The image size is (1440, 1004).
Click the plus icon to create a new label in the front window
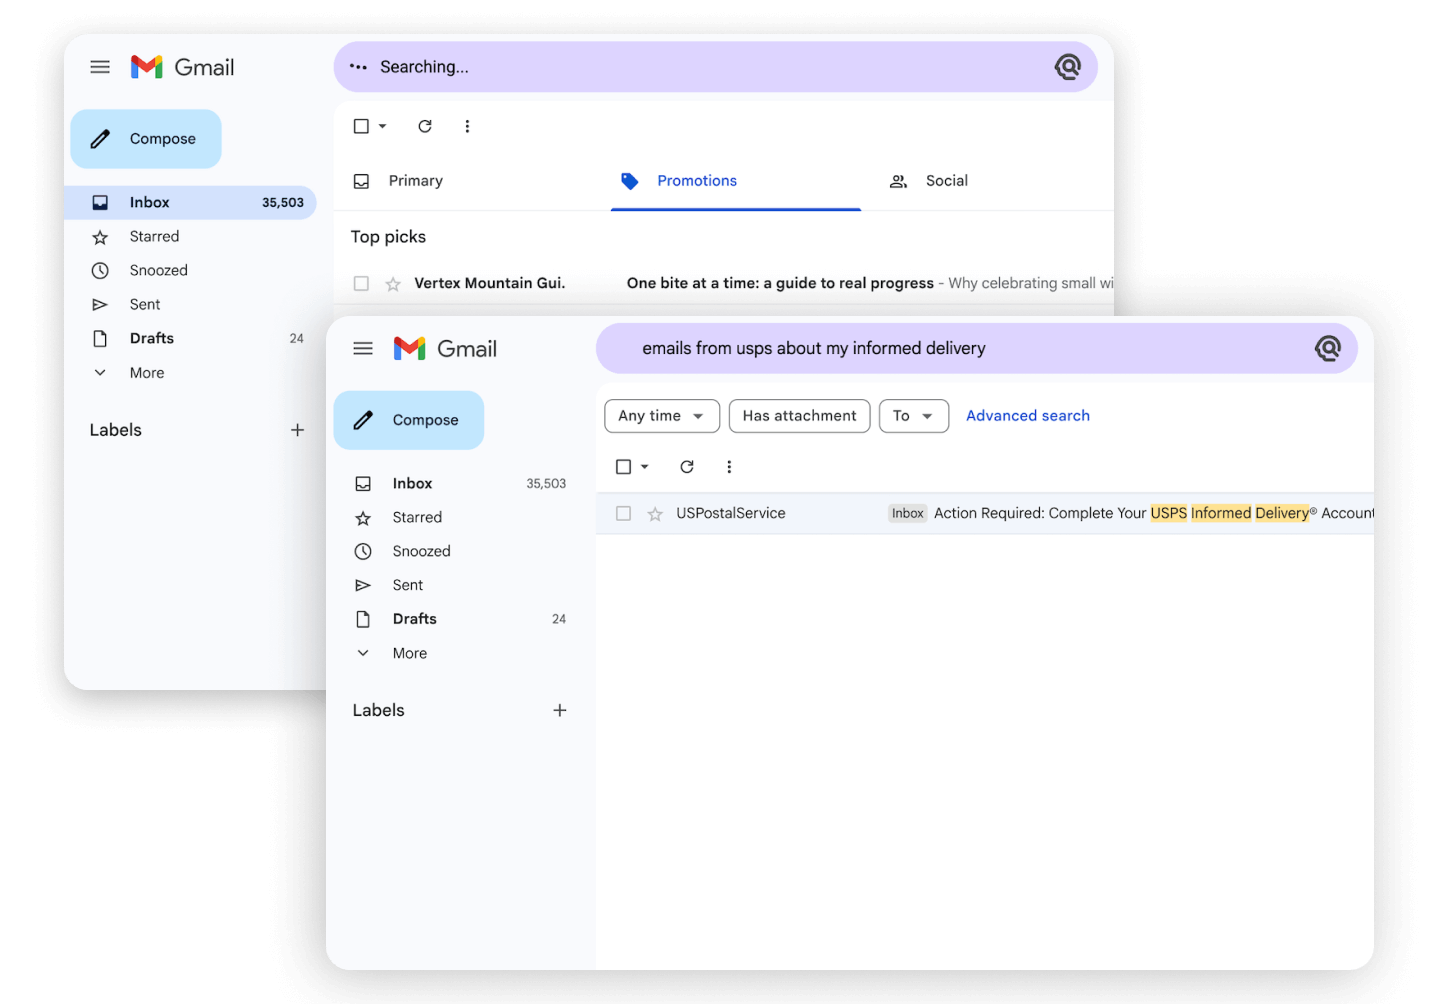click(560, 710)
